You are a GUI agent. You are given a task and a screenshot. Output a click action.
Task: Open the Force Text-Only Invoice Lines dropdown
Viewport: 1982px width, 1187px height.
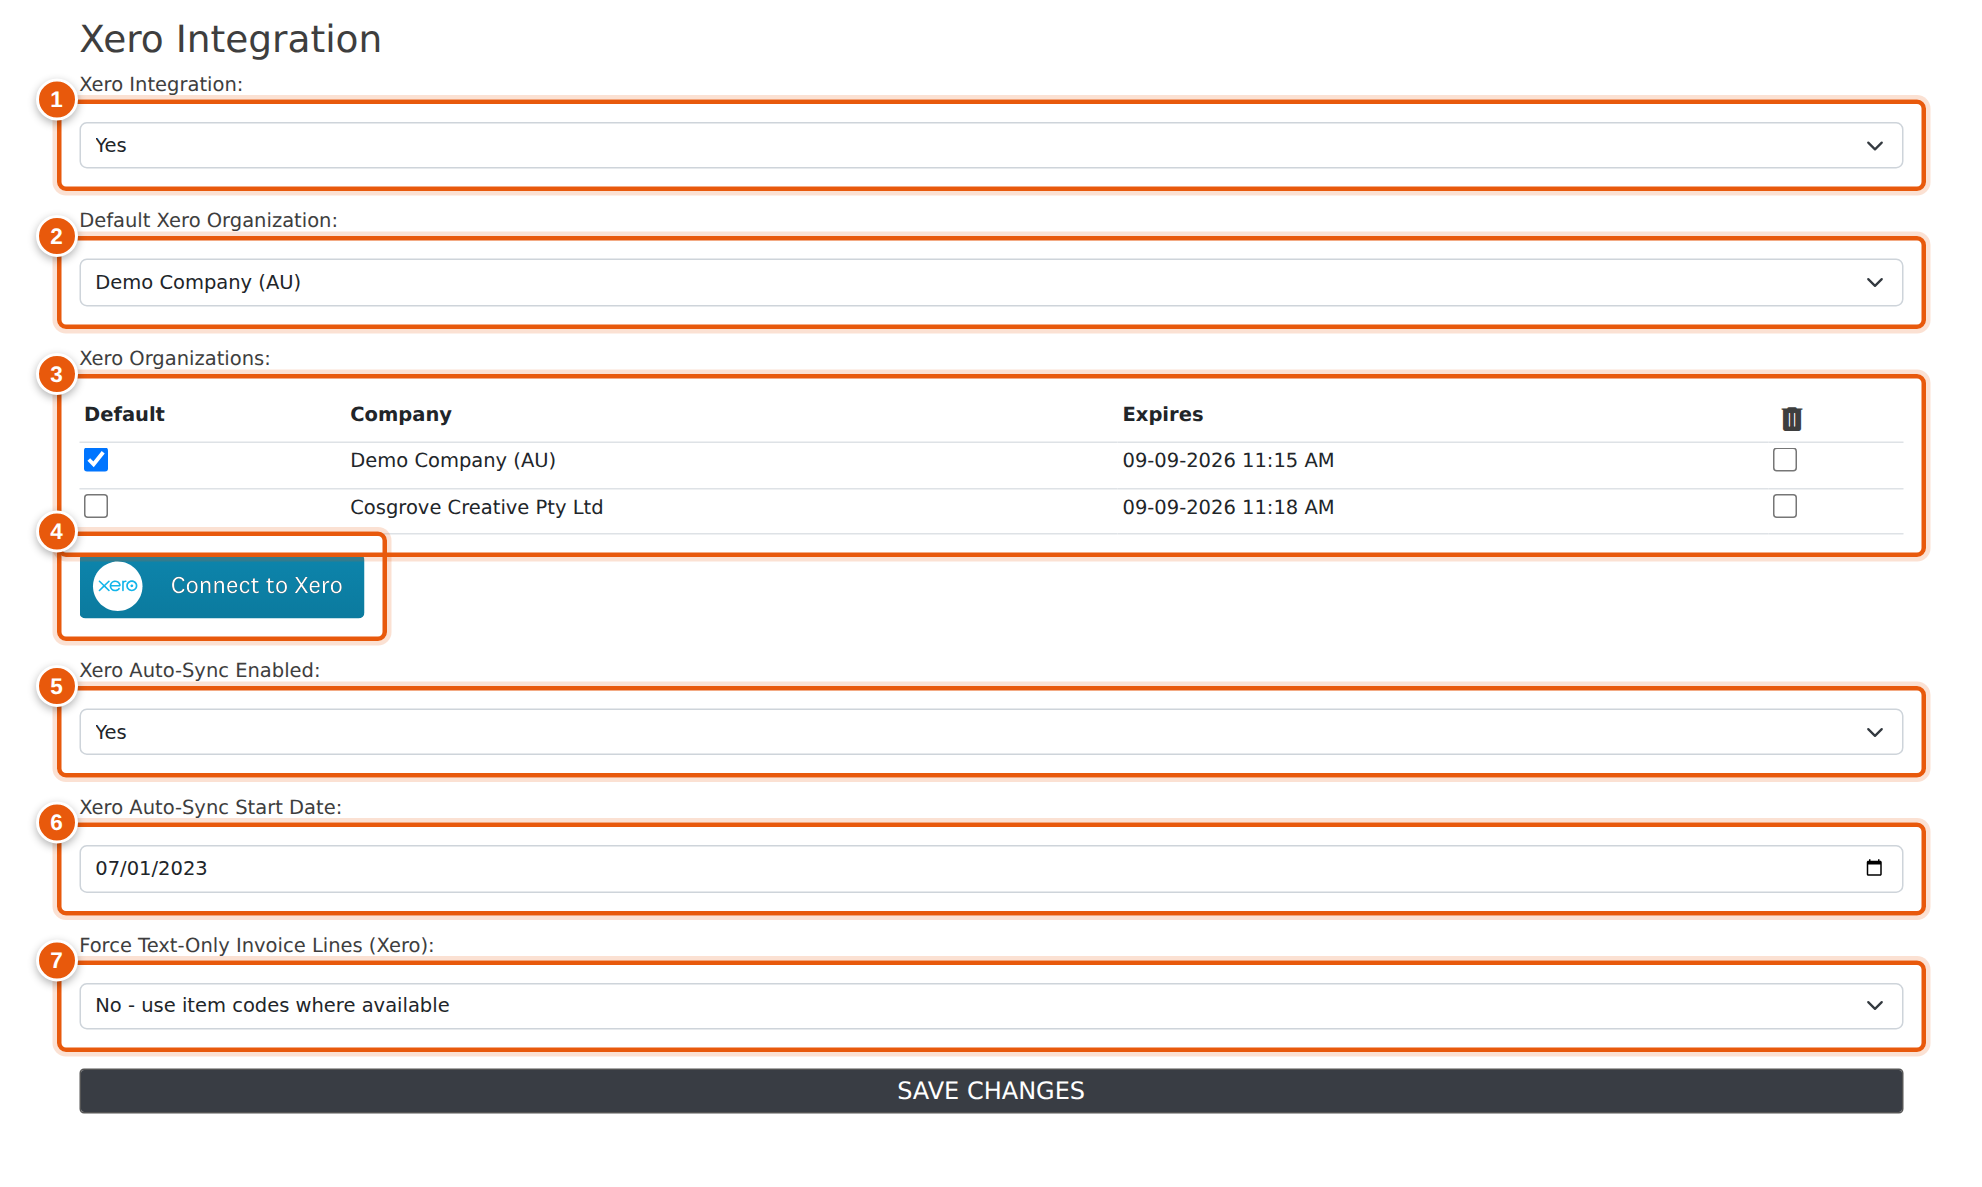coord(991,1005)
